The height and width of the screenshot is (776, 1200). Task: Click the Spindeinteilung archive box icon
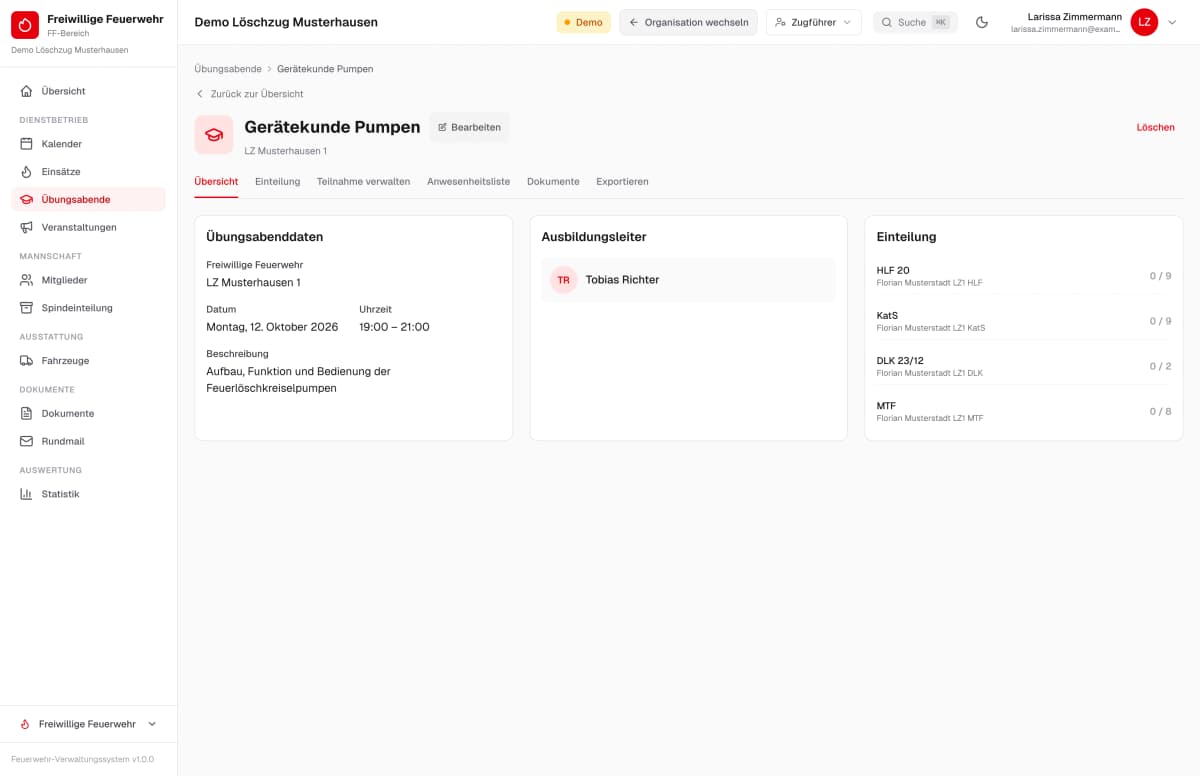27,308
